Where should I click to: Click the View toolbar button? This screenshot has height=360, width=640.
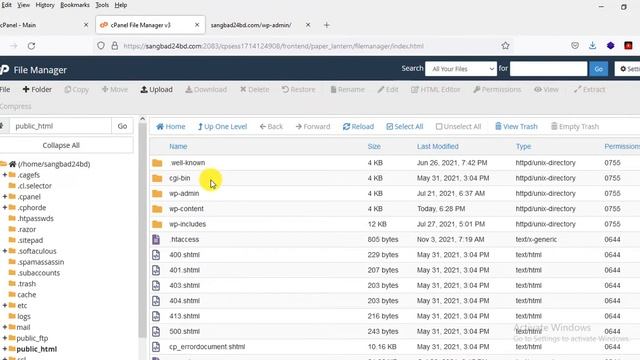click(546, 89)
